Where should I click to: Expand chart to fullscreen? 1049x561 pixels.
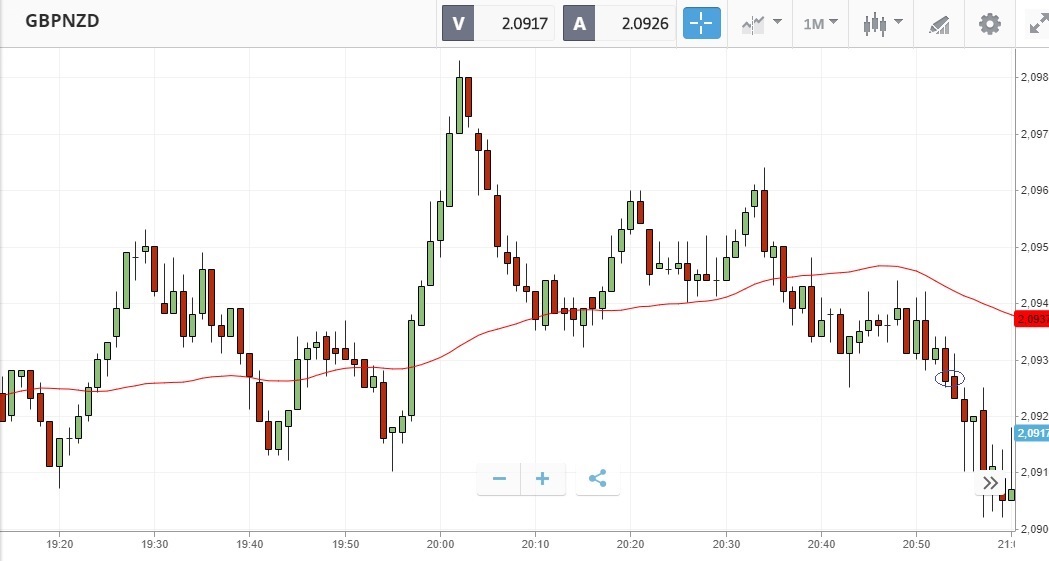tap(1036, 23)
